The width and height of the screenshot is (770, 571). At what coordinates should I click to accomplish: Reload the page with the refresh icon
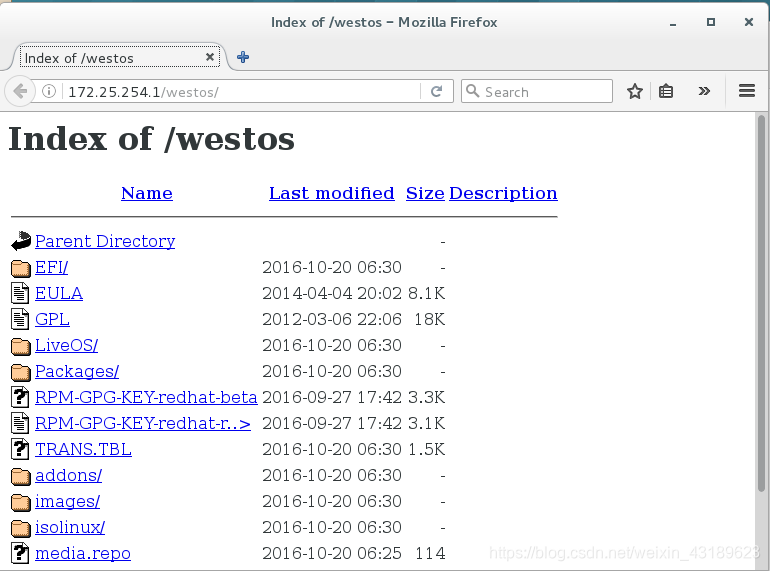click(x=436, y=91)
